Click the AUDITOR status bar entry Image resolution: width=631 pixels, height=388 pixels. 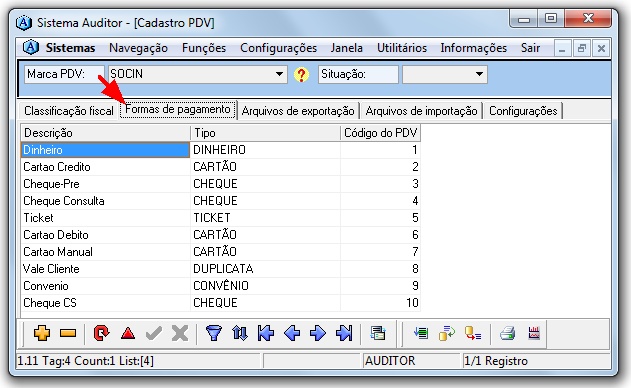click(411, 361)
